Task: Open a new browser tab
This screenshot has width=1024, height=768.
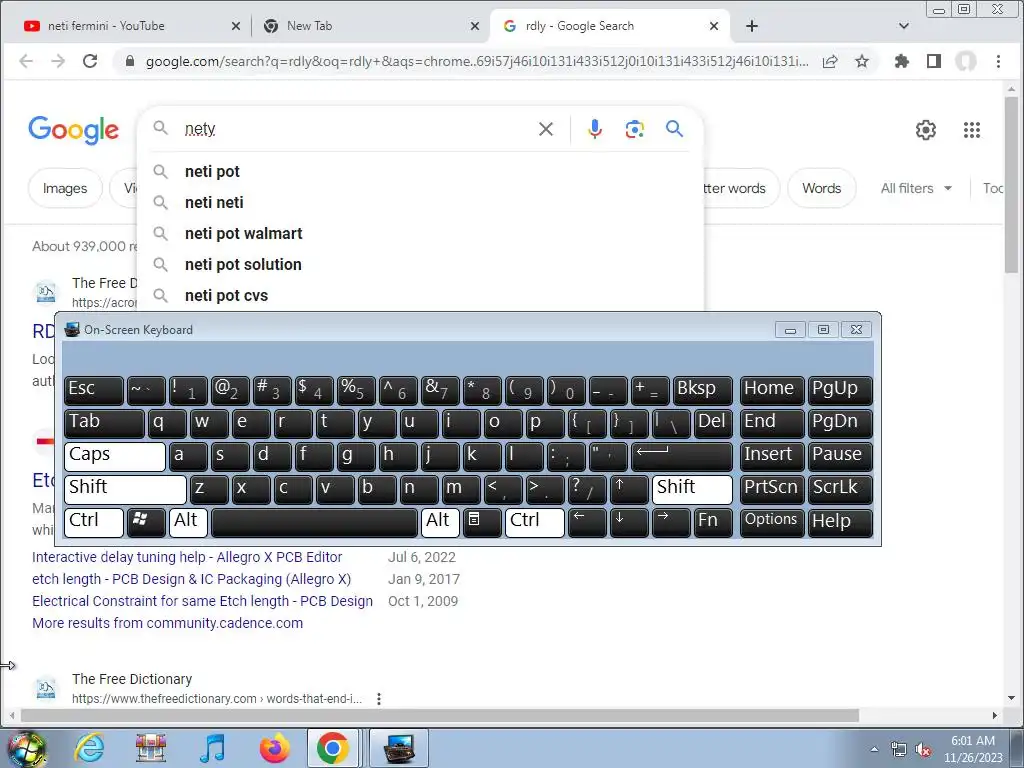Action: pos(752,26)
